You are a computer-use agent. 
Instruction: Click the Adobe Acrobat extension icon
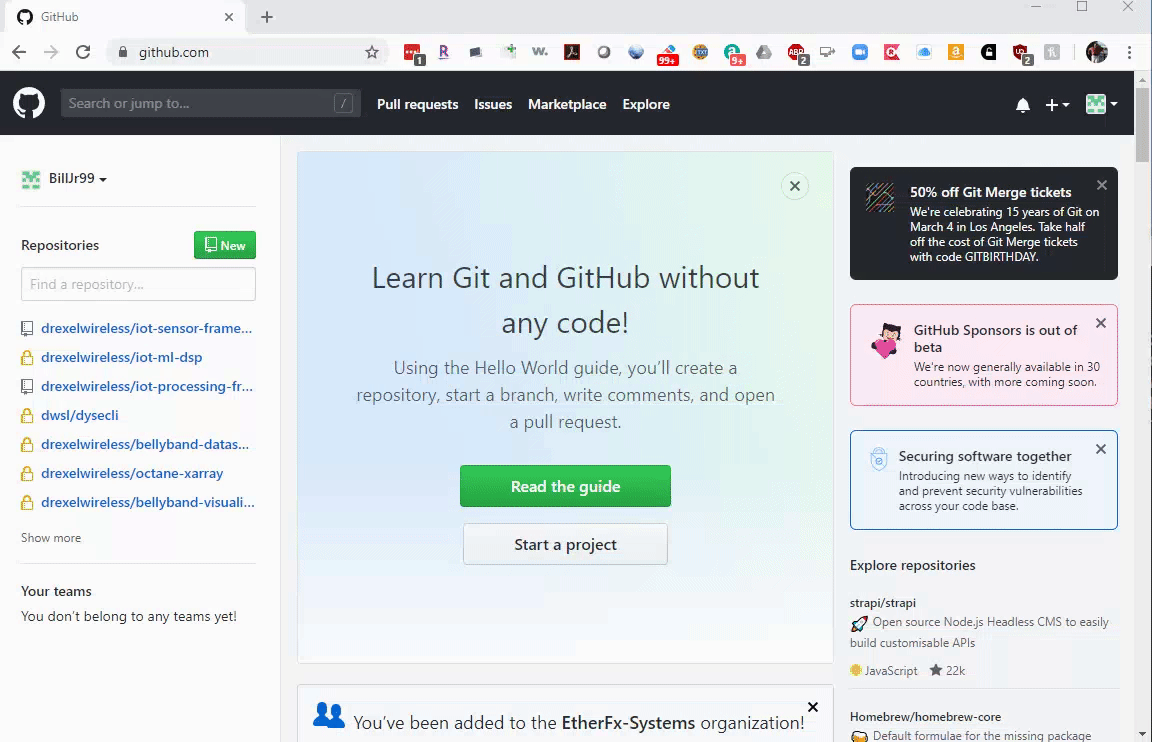click(x=572, y=52)
